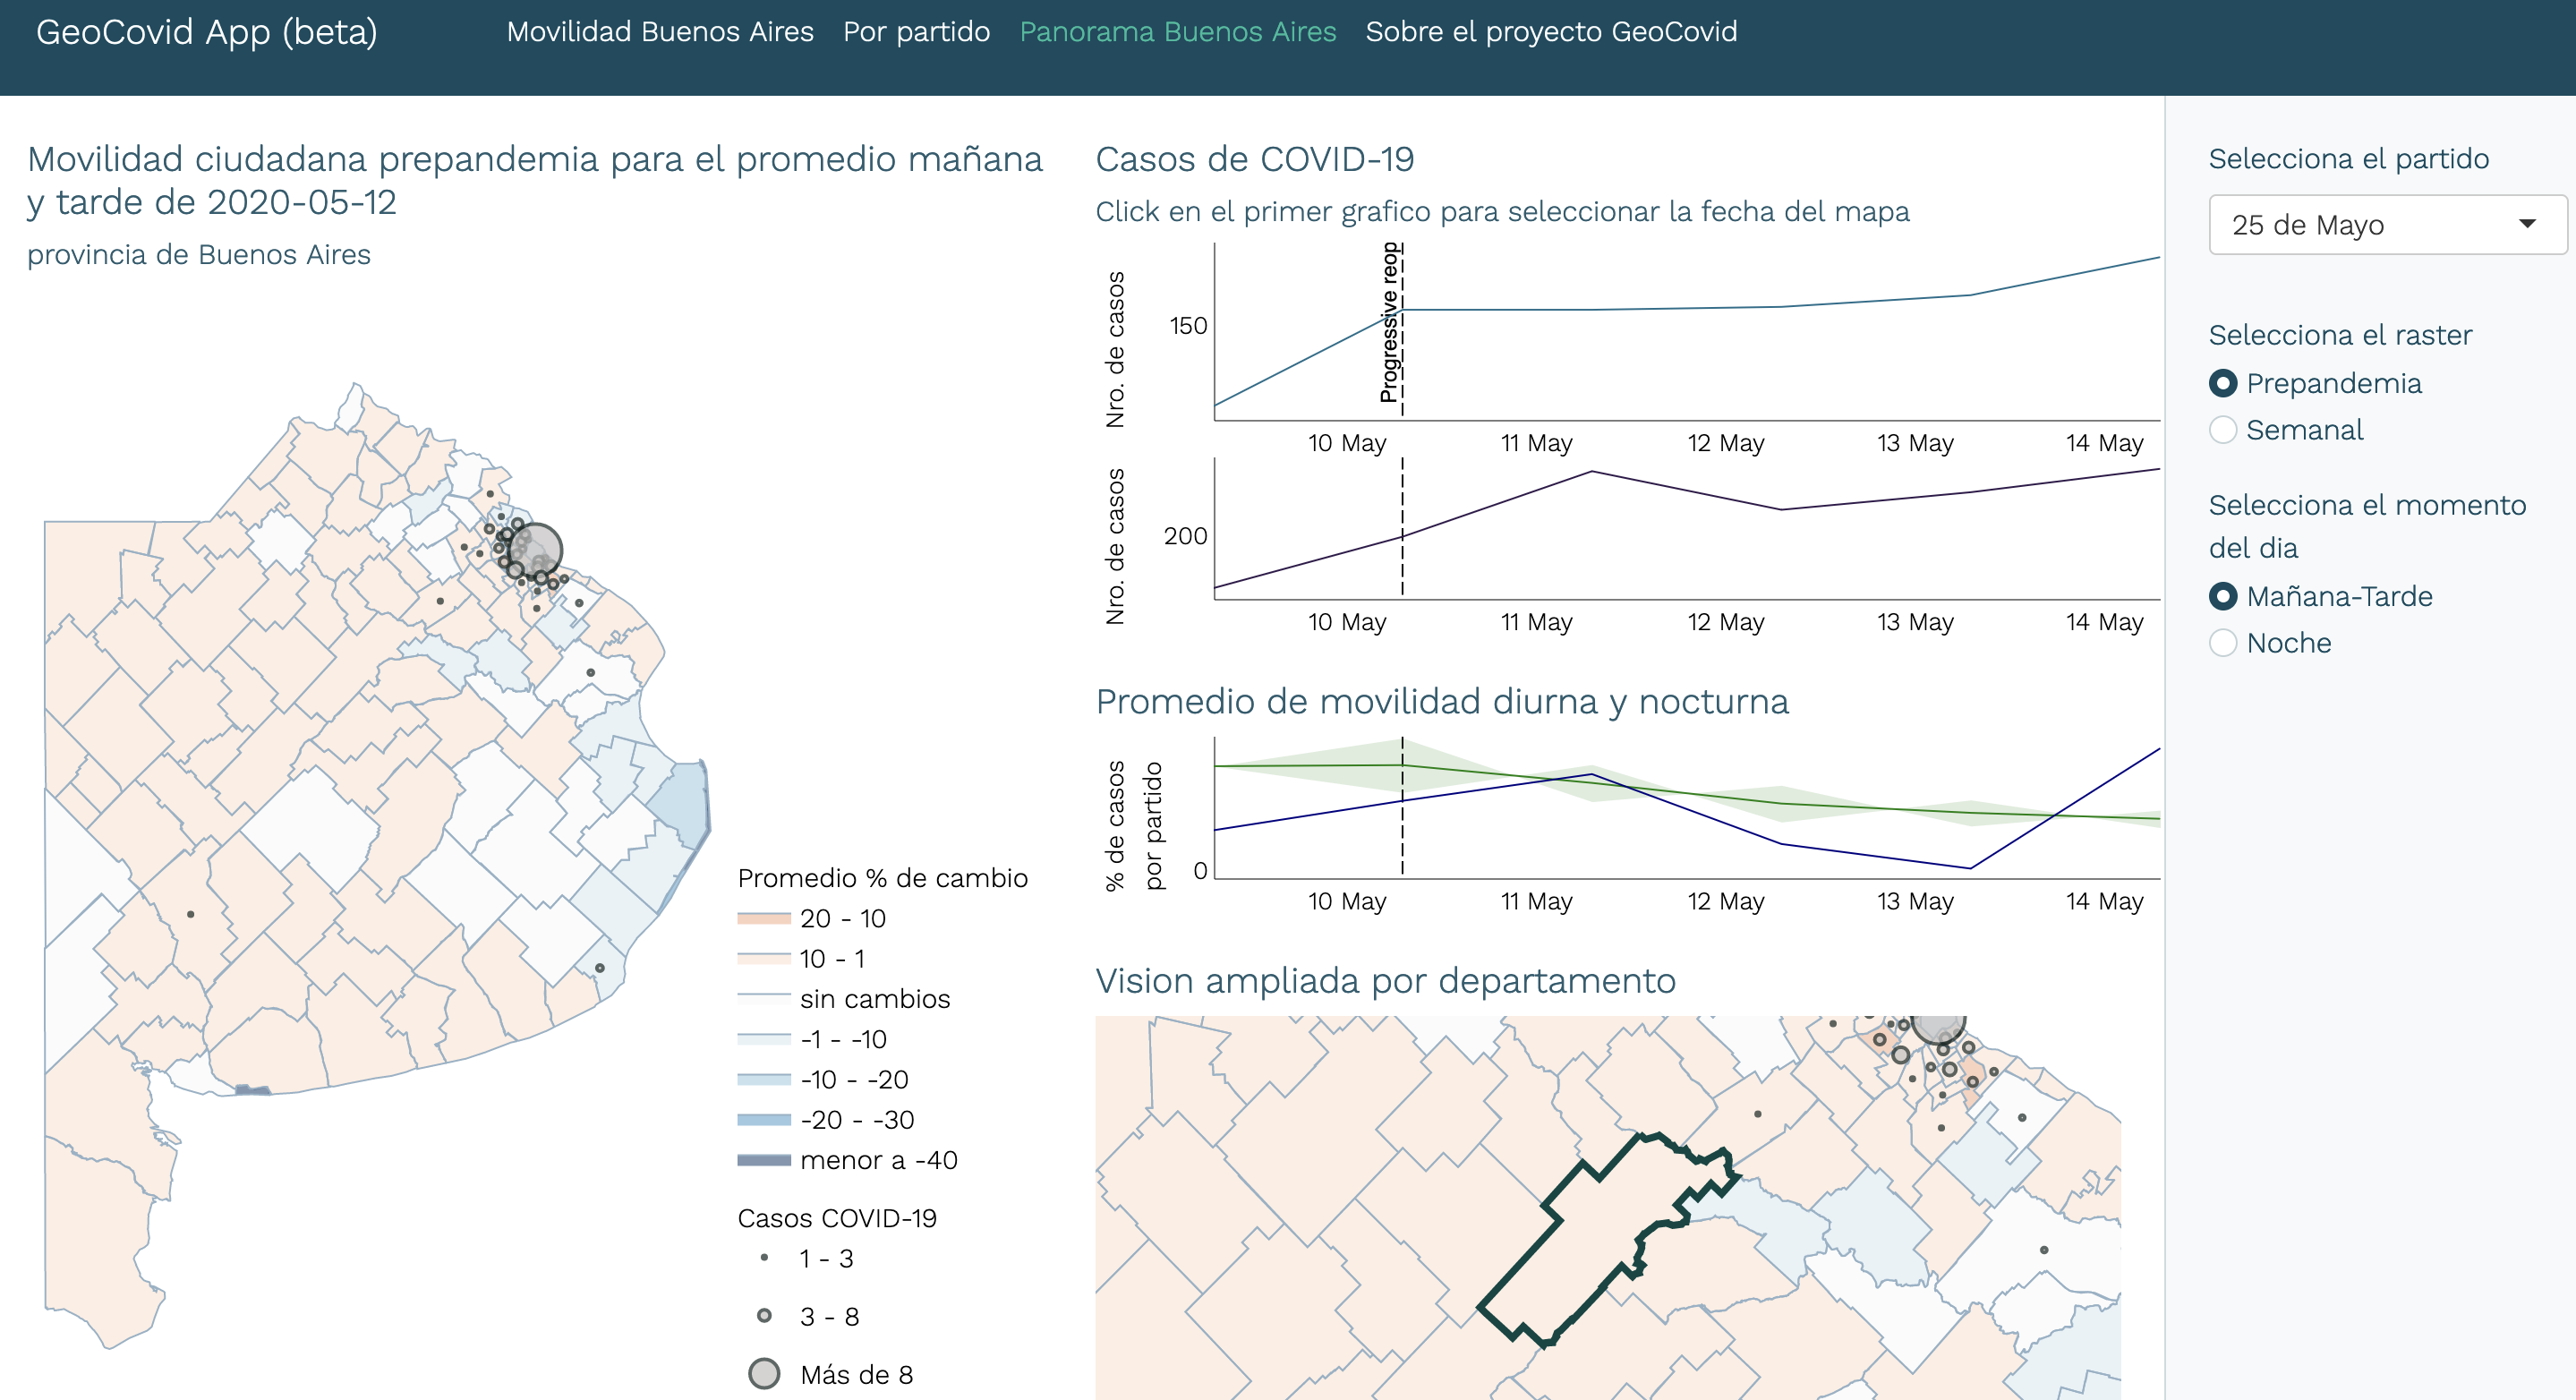Switch to the Por partido tab
This screenshot has width=2576, height=1400.
(916, 32)
